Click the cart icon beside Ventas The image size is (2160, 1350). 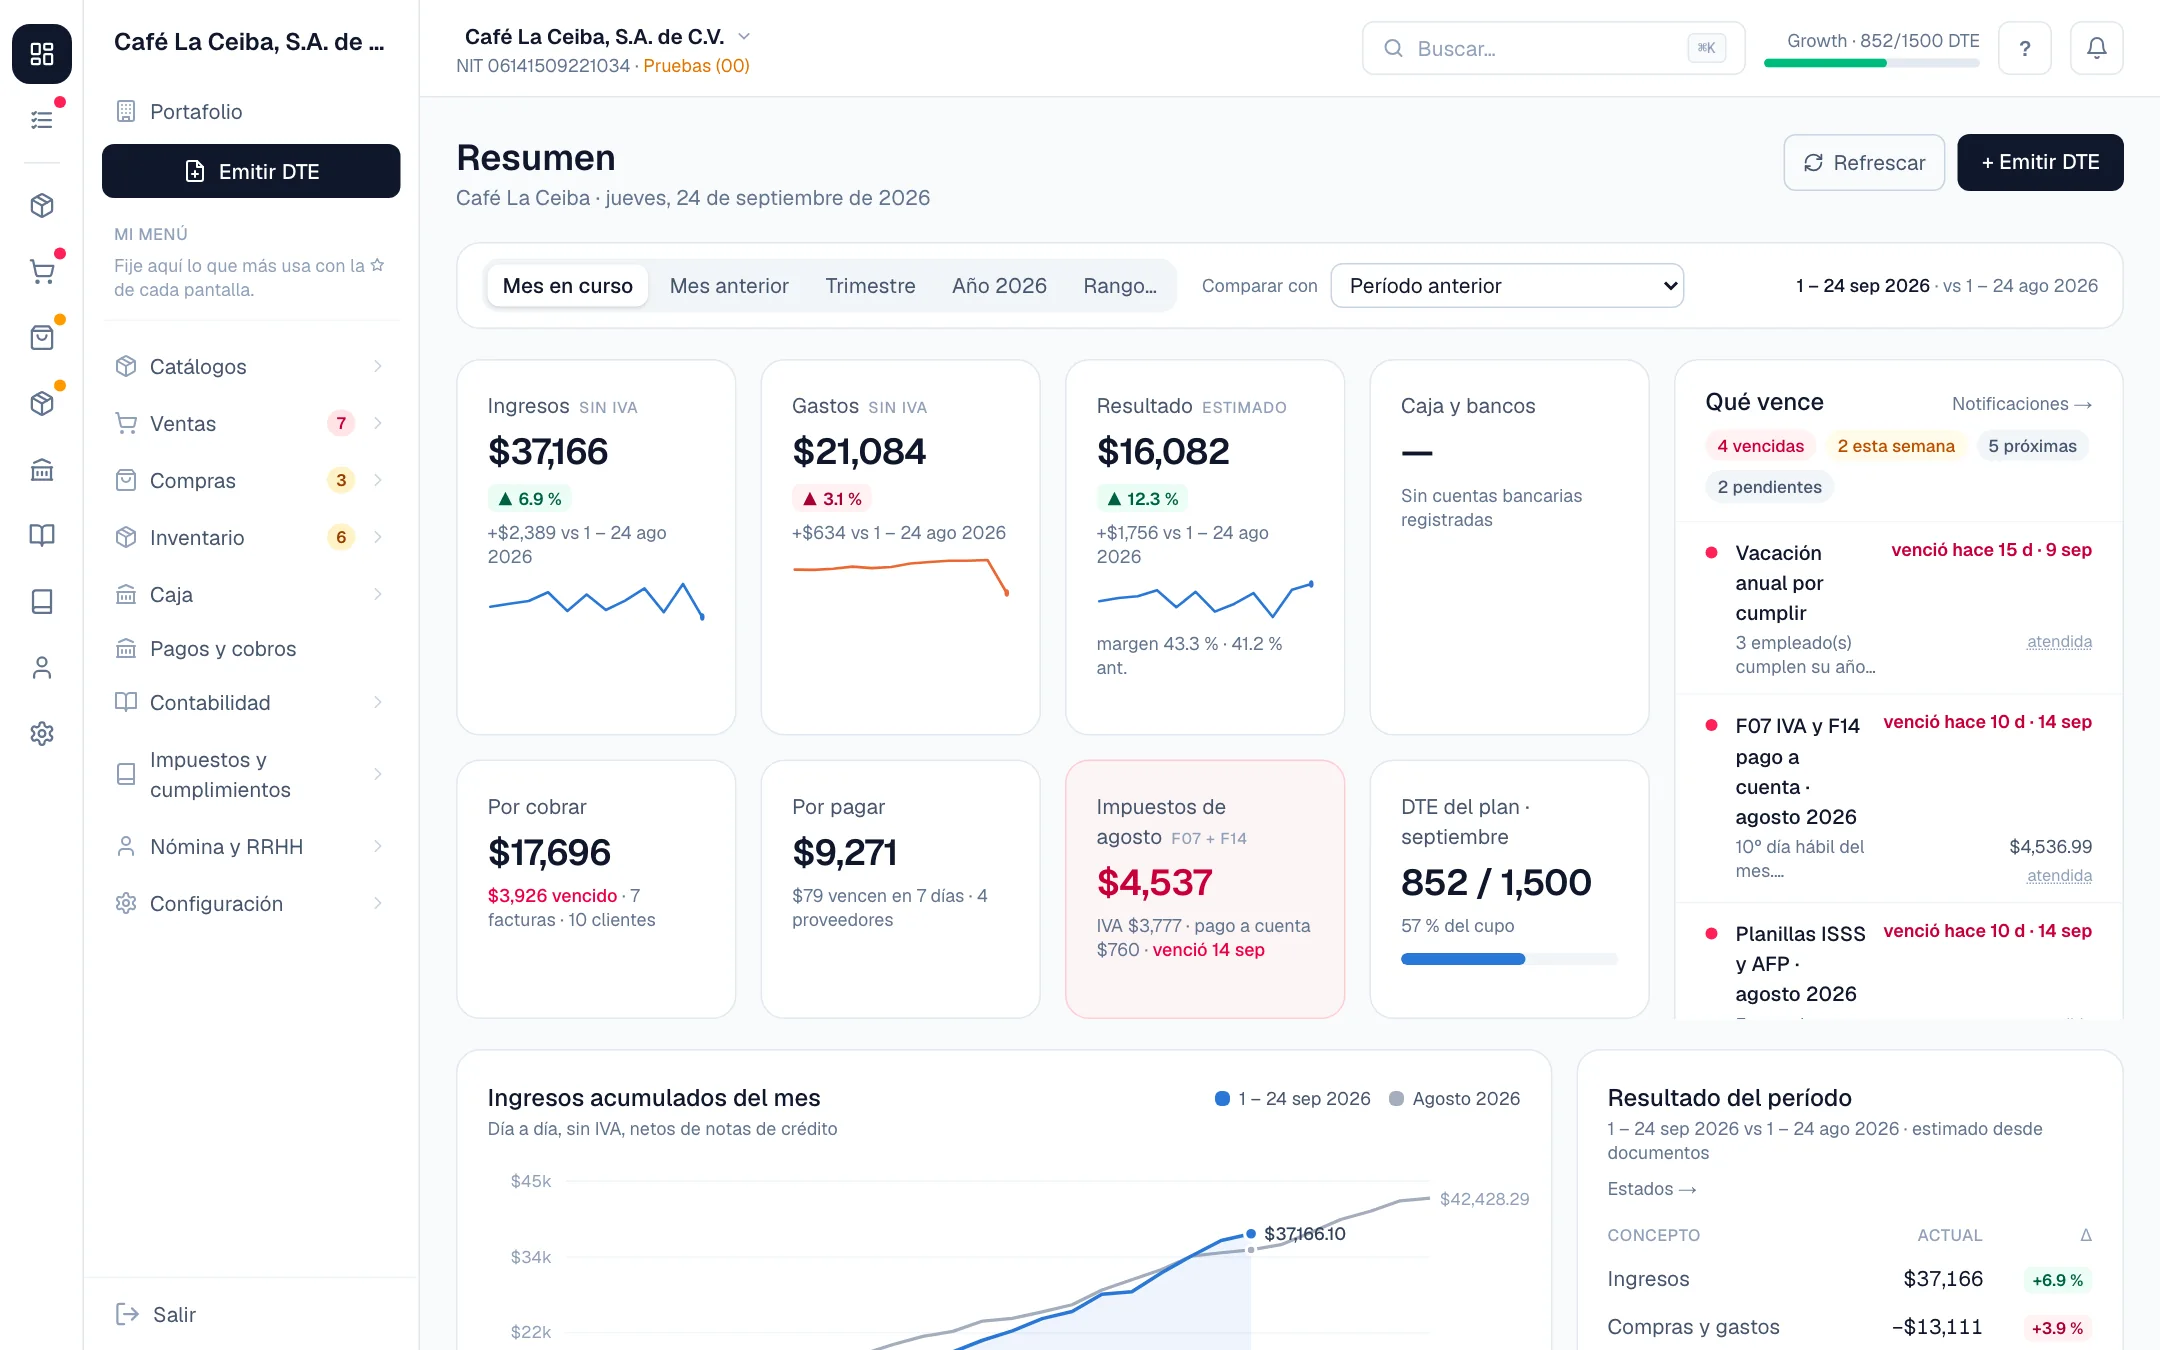point(126,423)
